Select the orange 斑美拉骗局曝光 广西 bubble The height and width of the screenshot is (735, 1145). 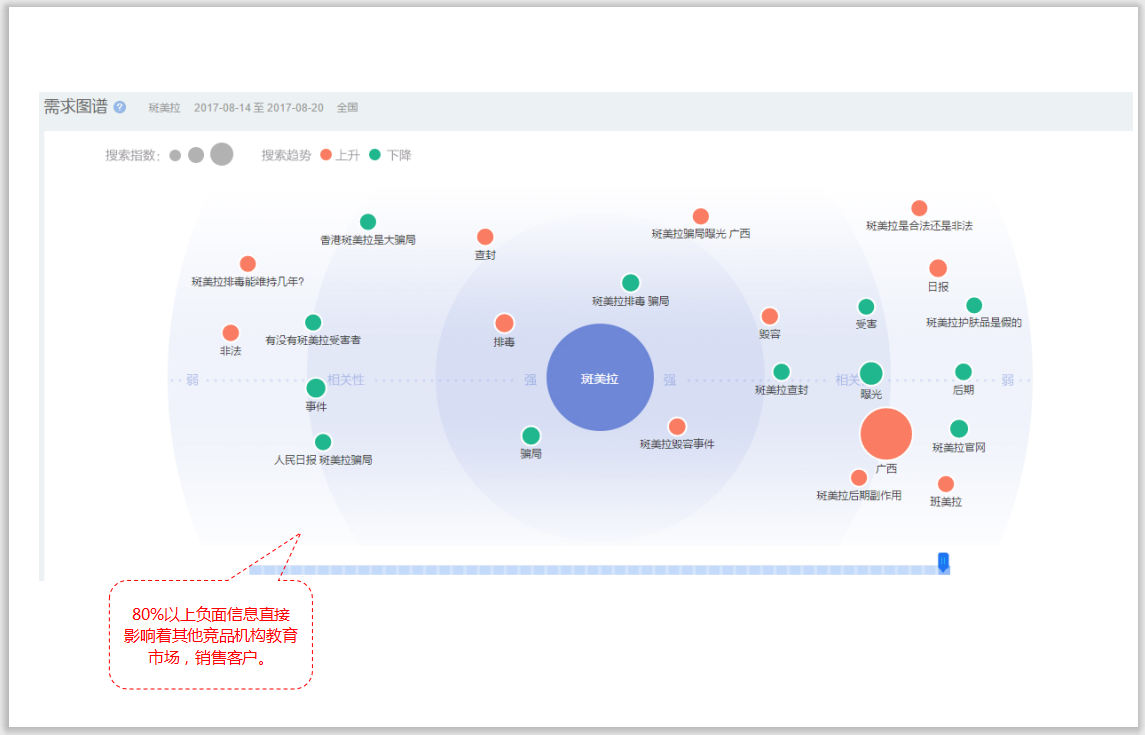(700, 216)
